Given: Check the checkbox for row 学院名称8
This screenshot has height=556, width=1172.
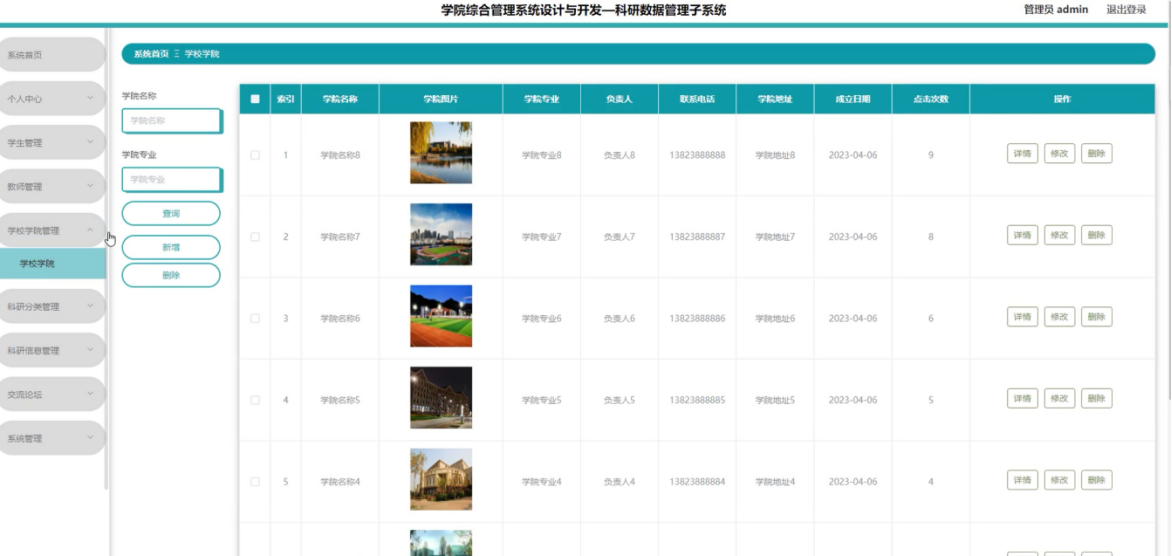Looking at the screenshot, I should click(x=255, y=155).
